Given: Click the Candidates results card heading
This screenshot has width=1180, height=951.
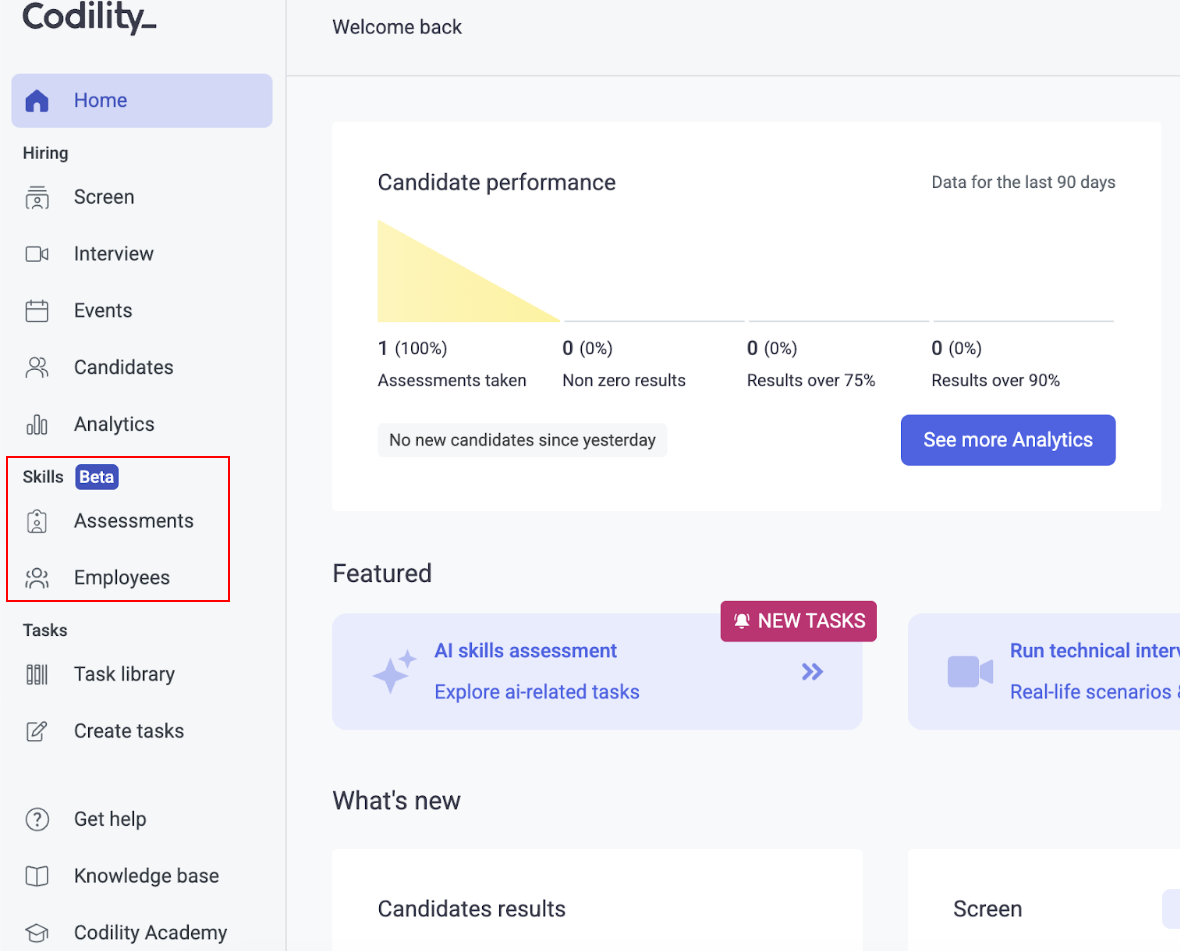Looking at the screenshot, I should tap(472, 909).
